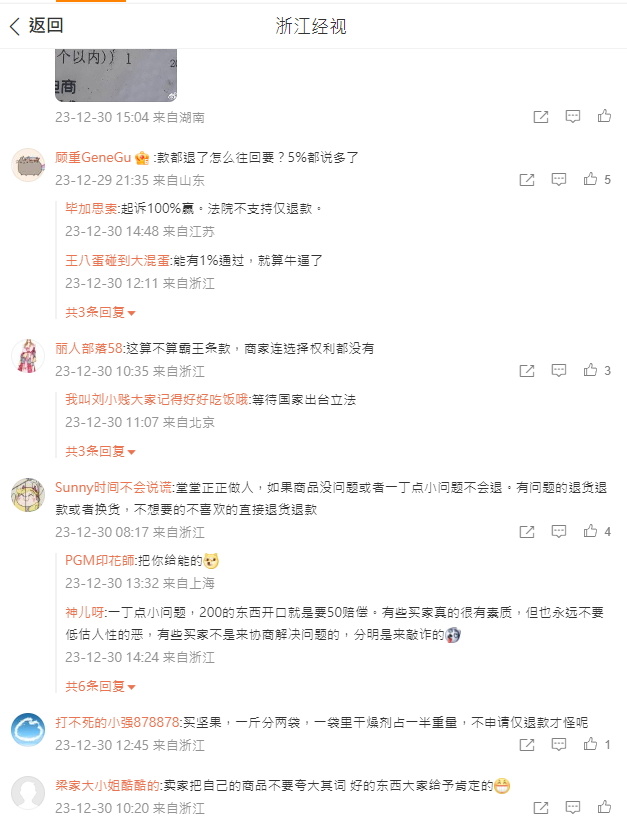
Task: Forward 梁家大小姐酷酷的's comment via share icon
Action: click(541, 808)
